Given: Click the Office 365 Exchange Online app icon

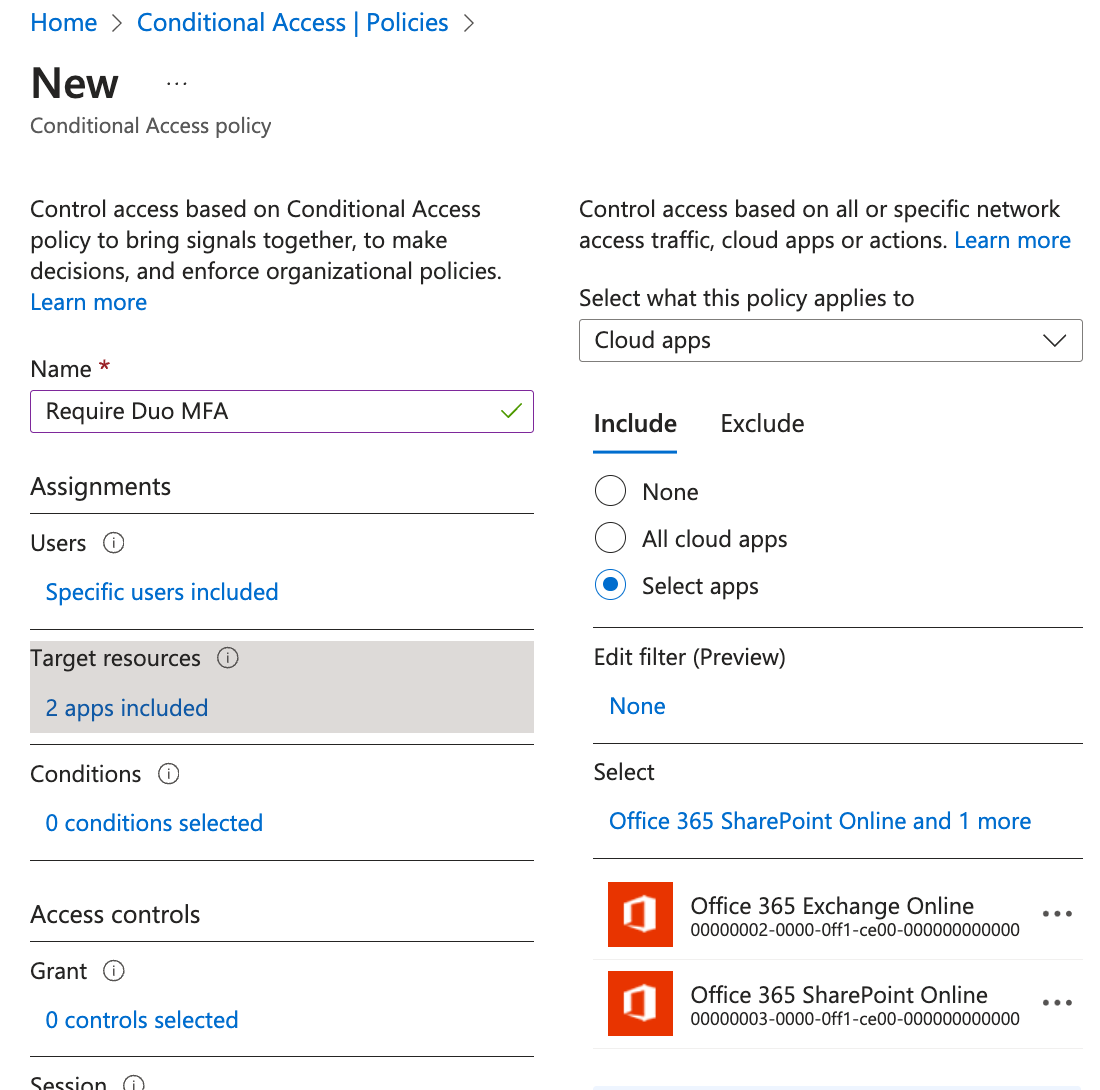Looking at the screenshot, I should click(x=640, y=913).
